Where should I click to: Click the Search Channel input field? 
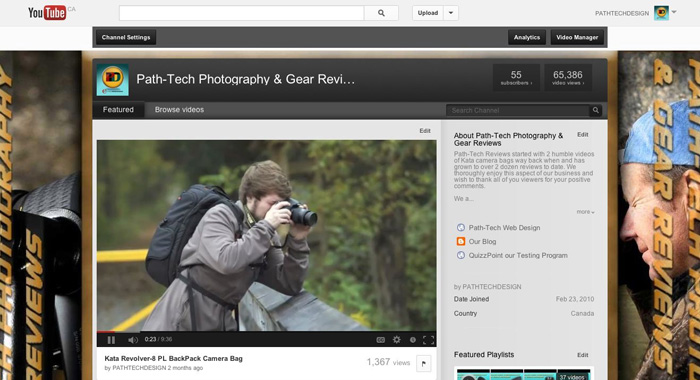coord(518,110)
